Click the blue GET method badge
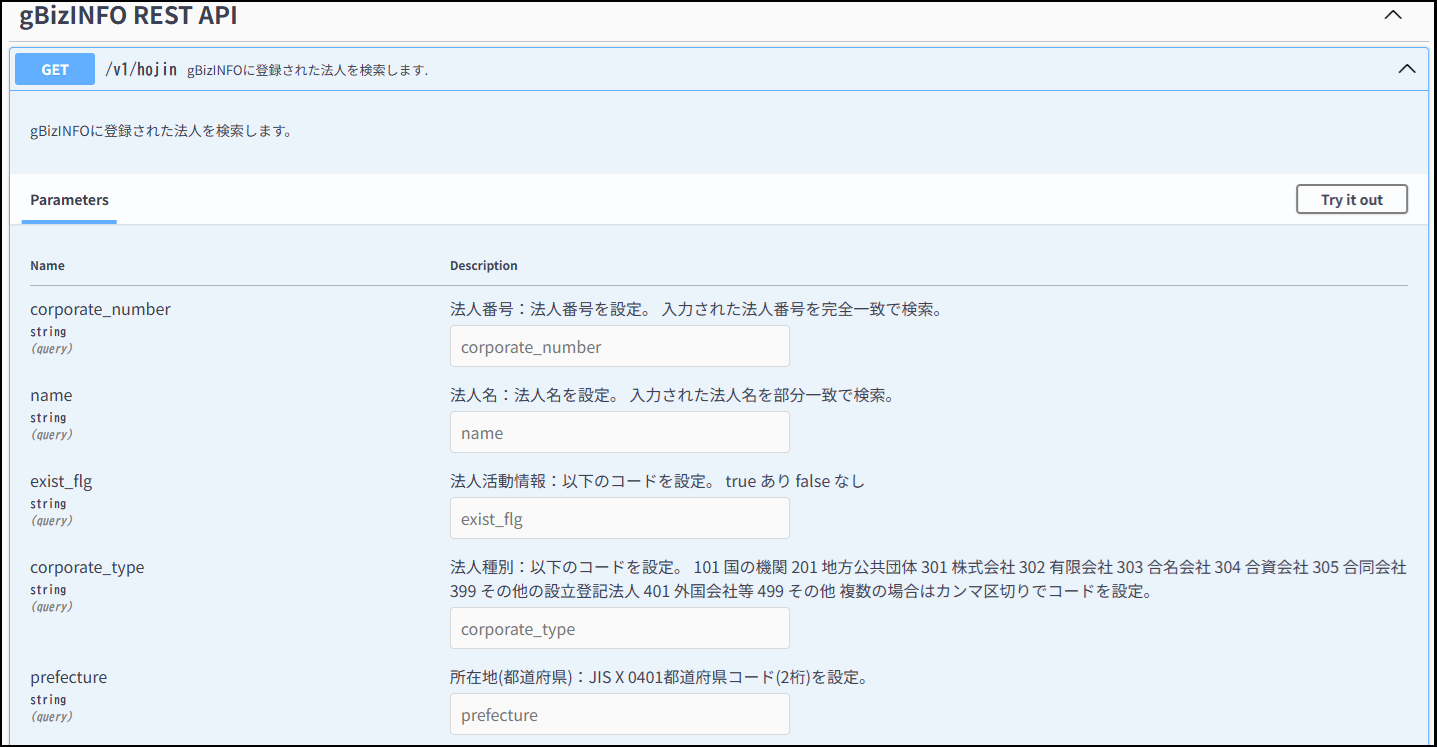The image size is (1437, 747). click(55, 69)
